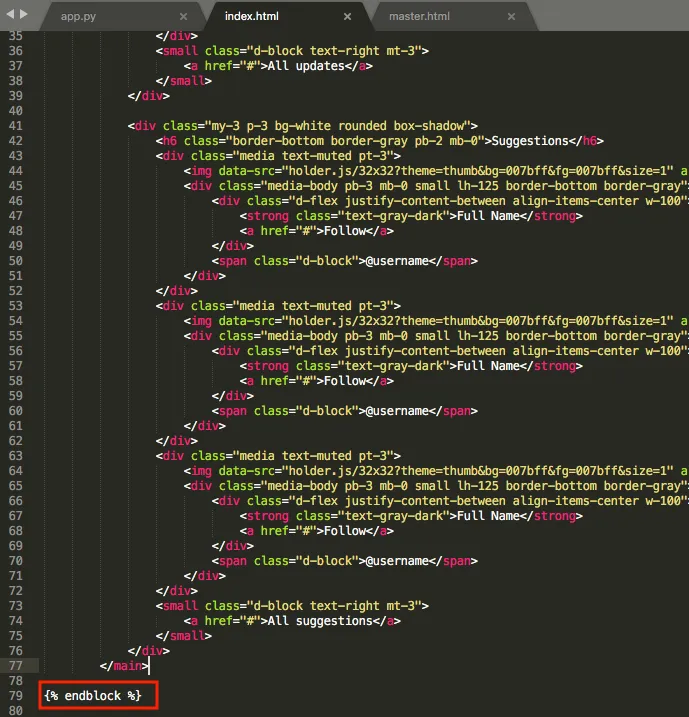Place cursor on closing main tag
The height and width of the screenshot is (717, 689).
pyautogui.click(x=124, y=666)
